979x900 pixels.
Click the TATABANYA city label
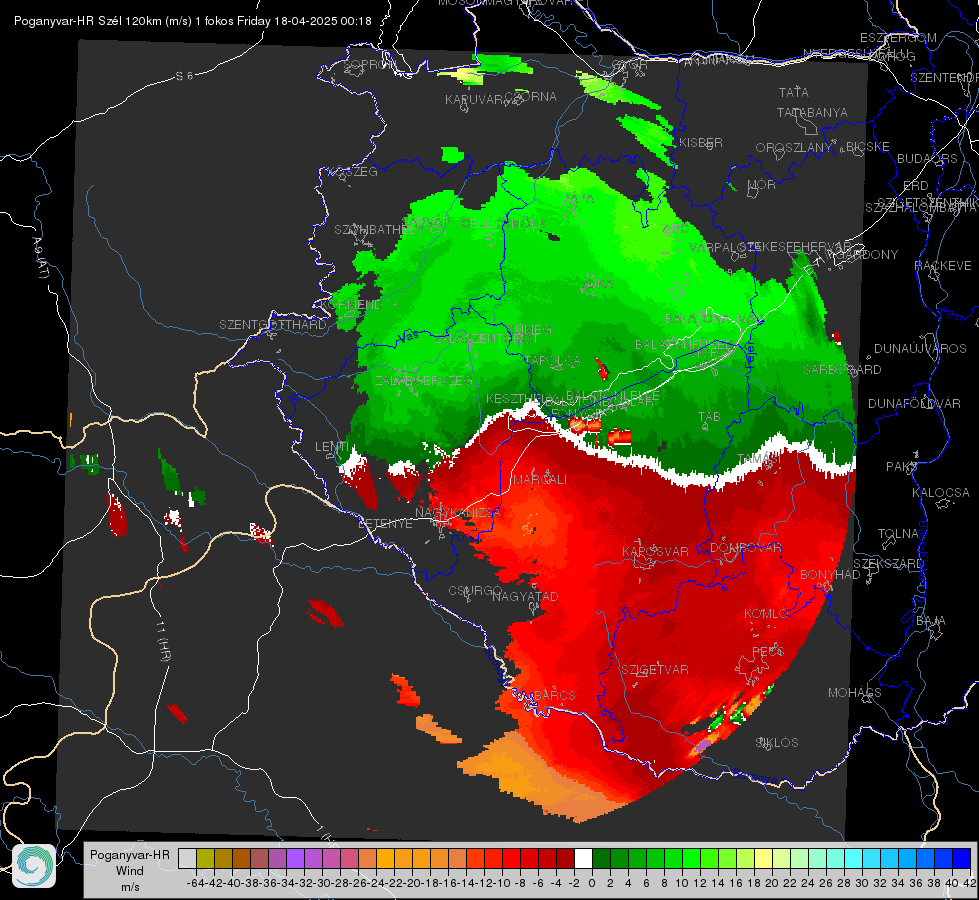pyautogui.click(x=812, y=112)
